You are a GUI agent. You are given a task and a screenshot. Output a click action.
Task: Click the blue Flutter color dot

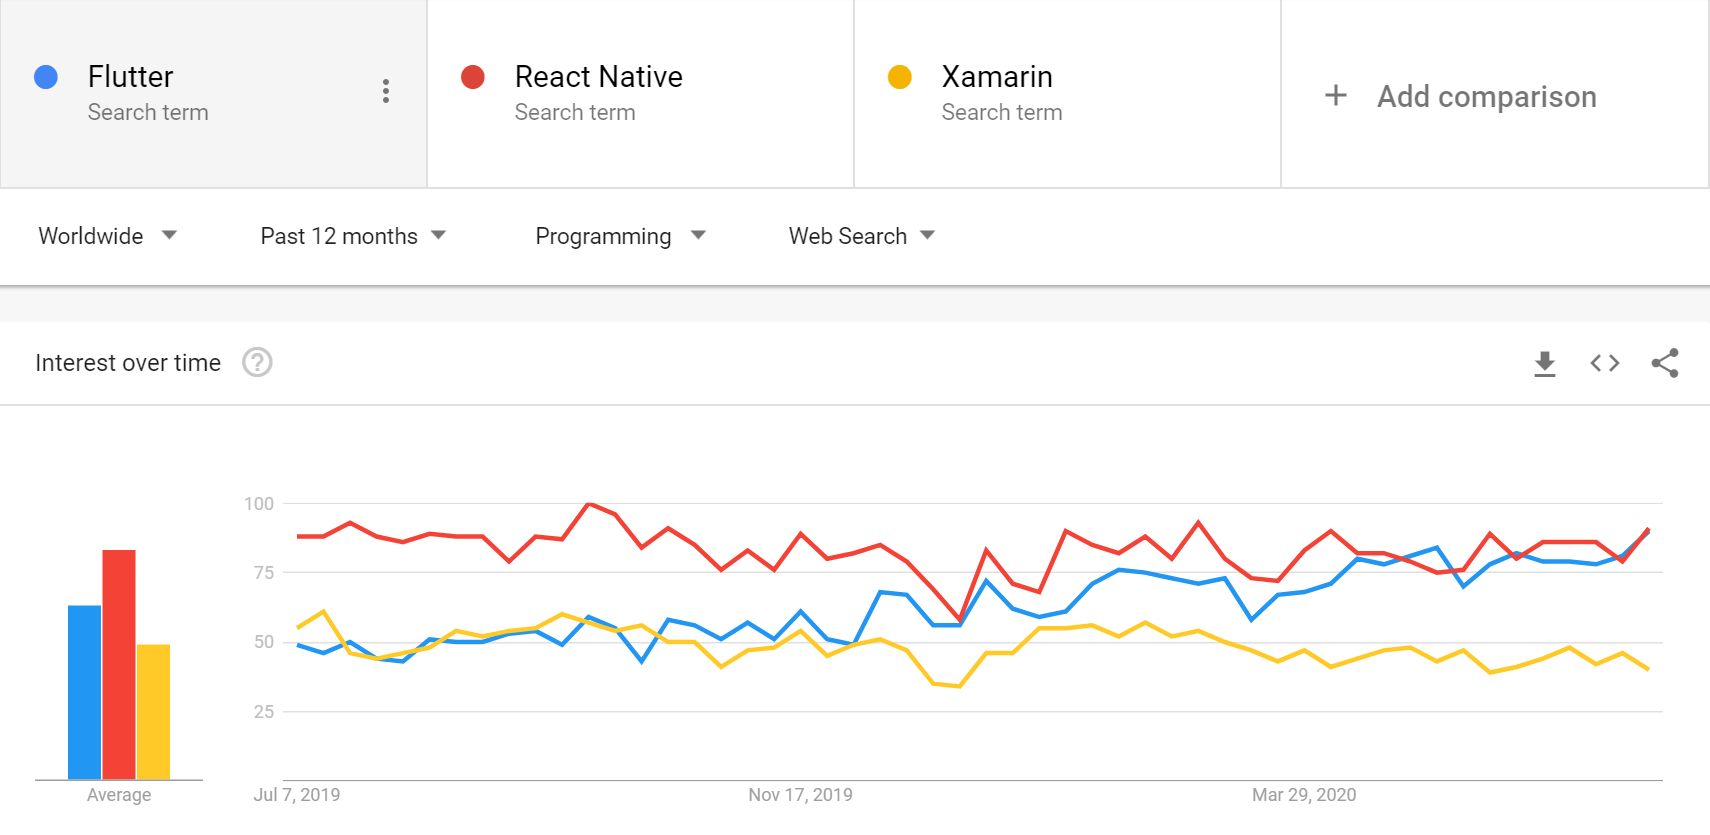(46, 77)
